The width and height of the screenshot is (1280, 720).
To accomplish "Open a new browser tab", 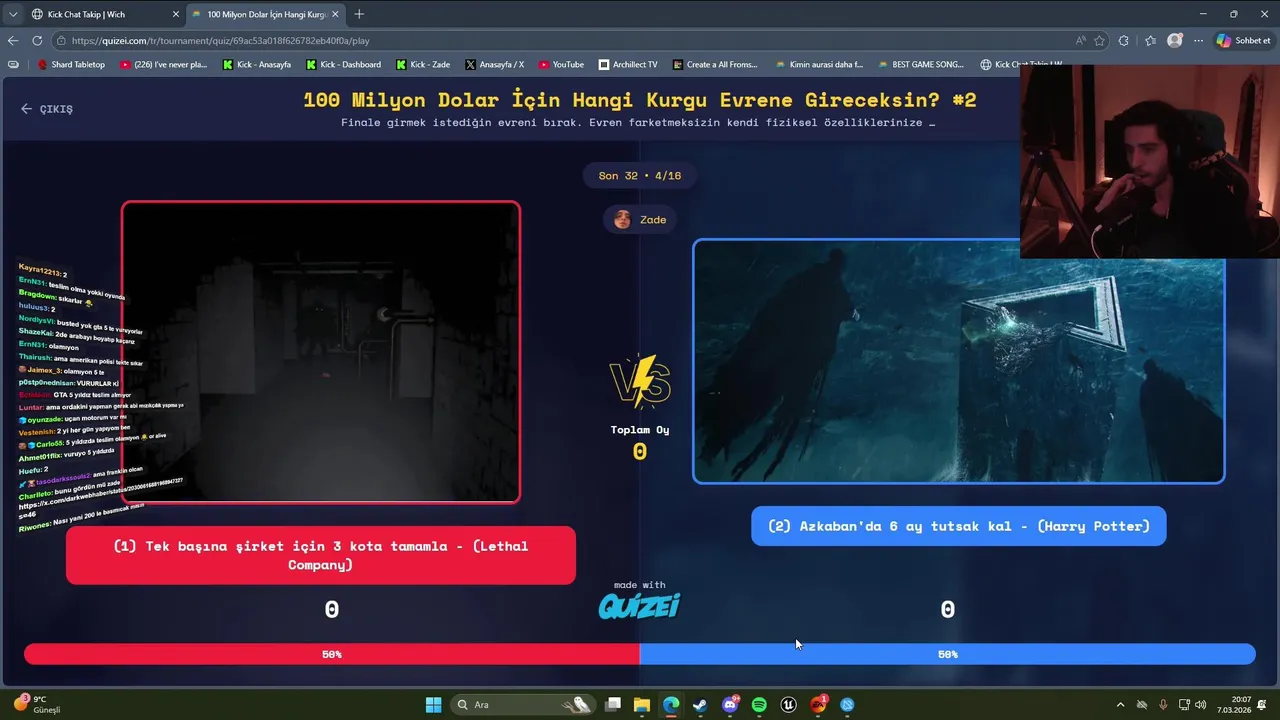I will click(359, 14).
